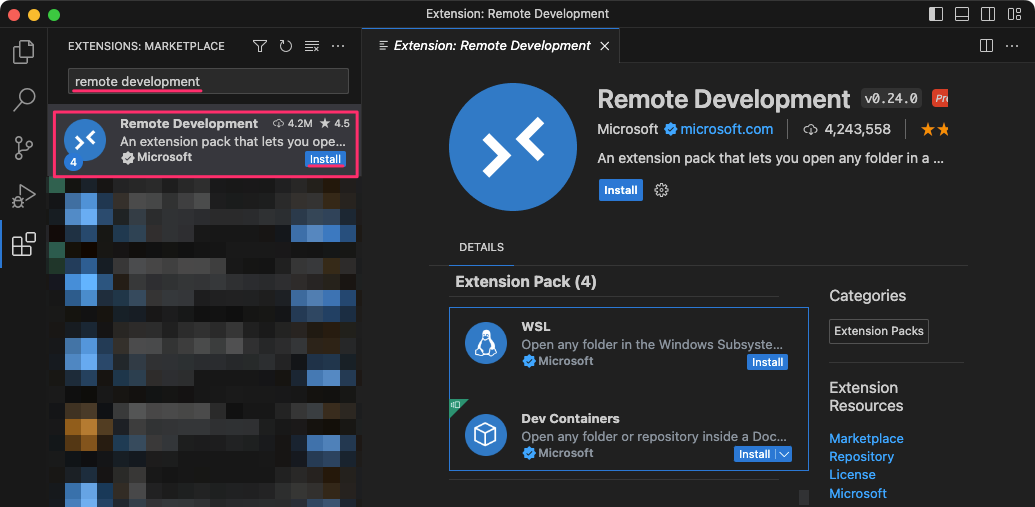Click the Extension Pack (4) heading
The image size is (1035, 507).
point(526,283)
